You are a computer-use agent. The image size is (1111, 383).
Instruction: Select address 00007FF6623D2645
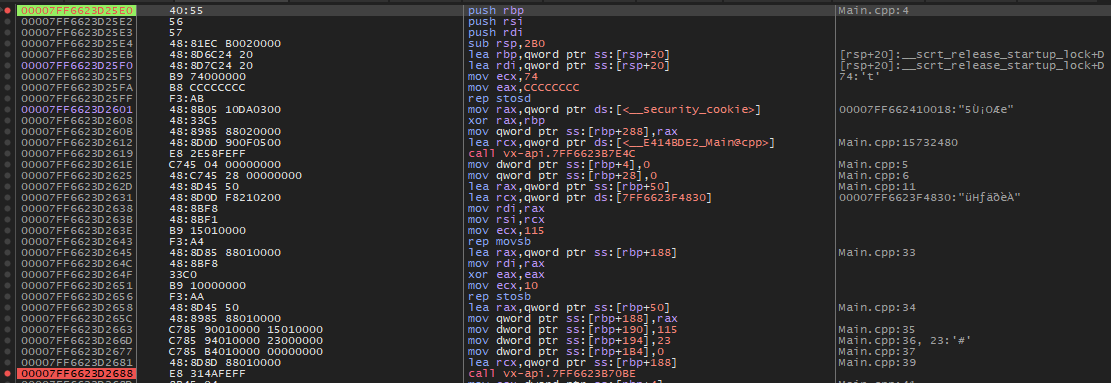77,252
